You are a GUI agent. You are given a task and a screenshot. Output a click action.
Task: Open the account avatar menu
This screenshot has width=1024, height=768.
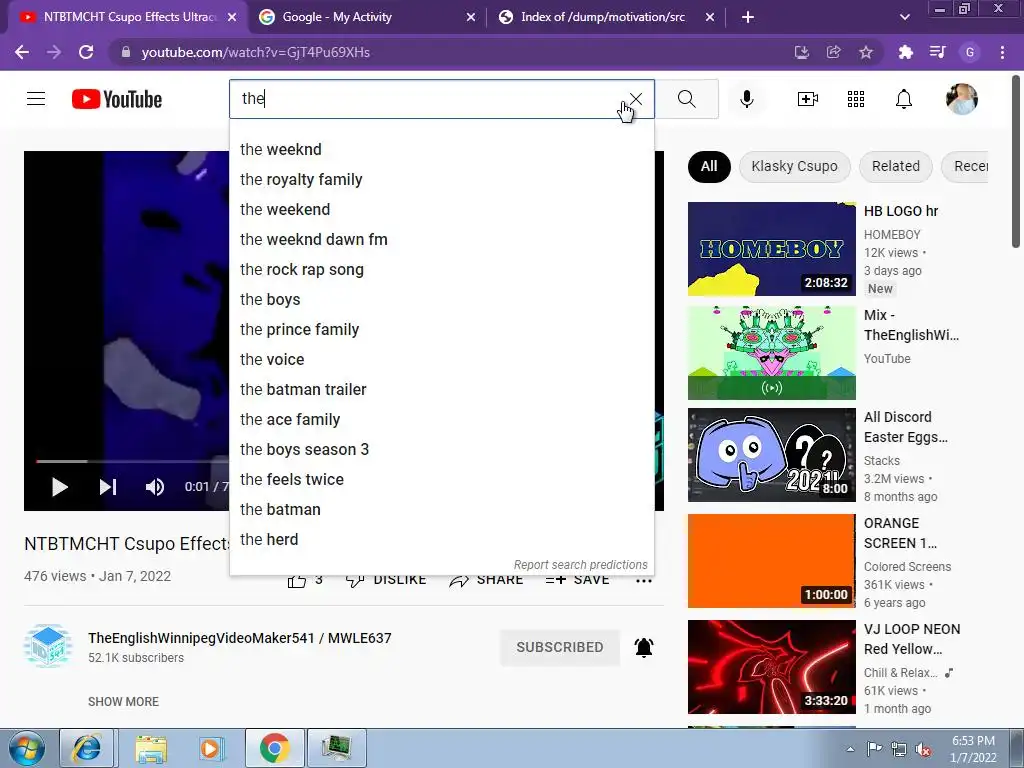coord(962,99)
